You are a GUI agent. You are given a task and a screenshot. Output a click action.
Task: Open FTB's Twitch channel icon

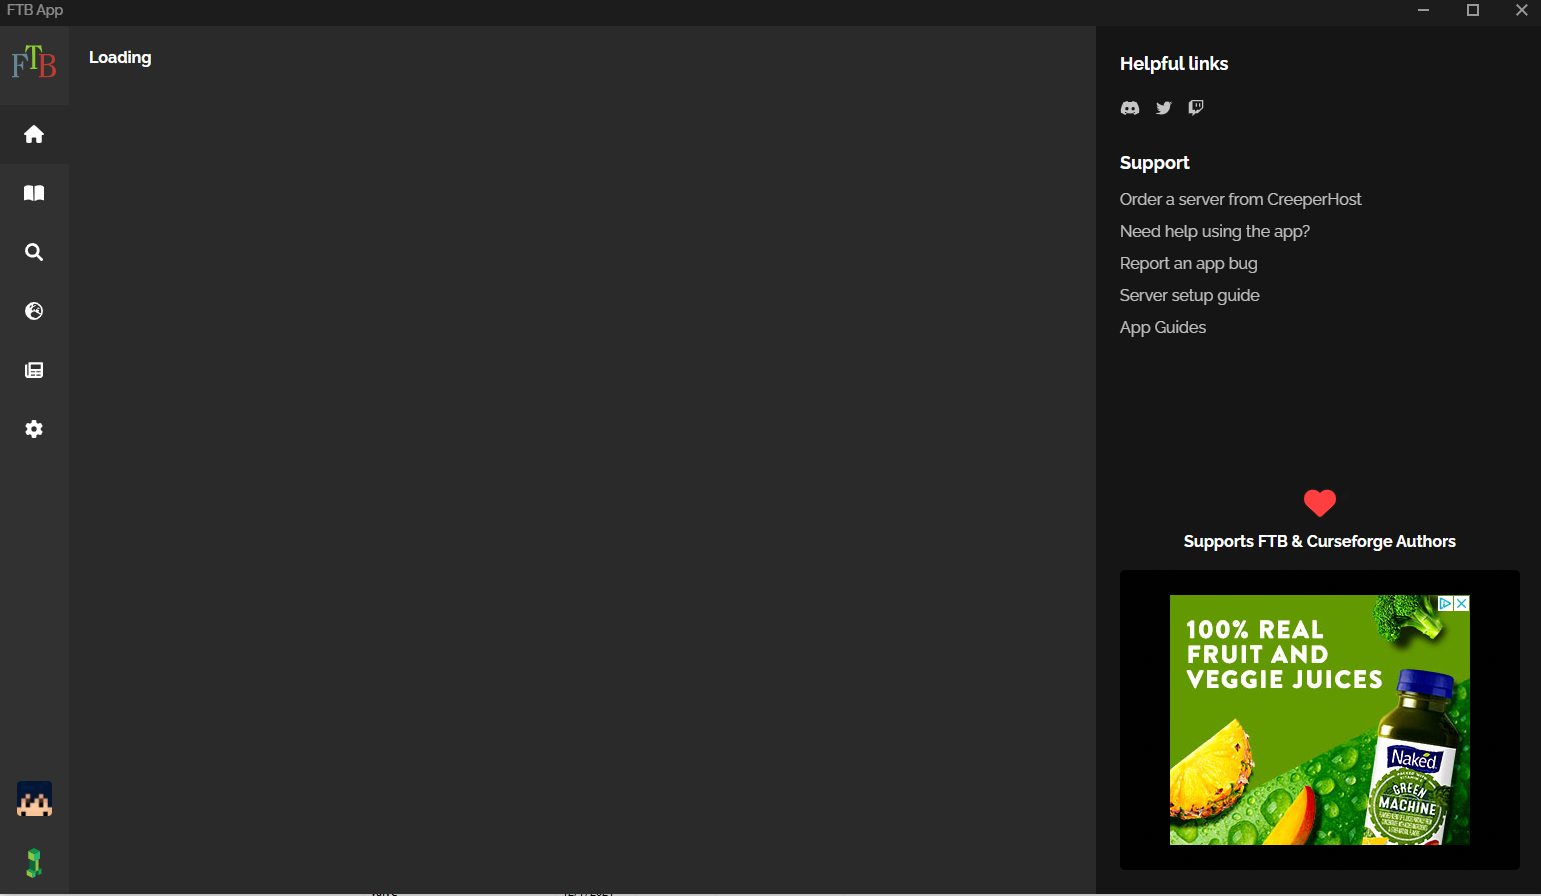click(1196, 107)
